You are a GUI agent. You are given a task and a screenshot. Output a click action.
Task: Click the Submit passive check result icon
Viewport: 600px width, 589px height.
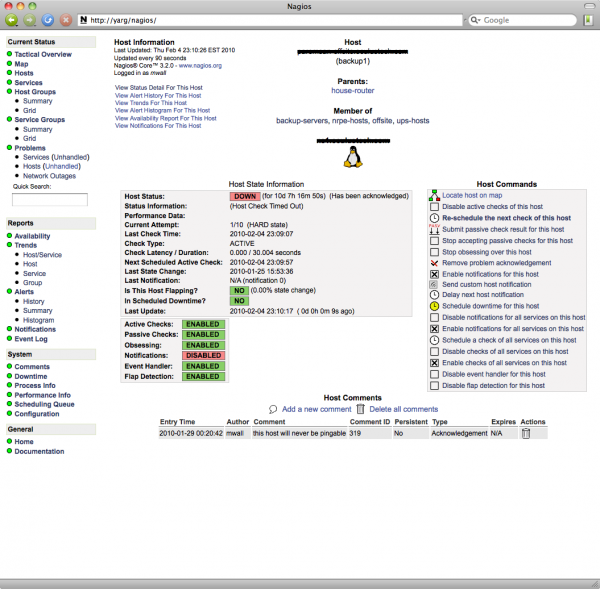tap(433, 229)
